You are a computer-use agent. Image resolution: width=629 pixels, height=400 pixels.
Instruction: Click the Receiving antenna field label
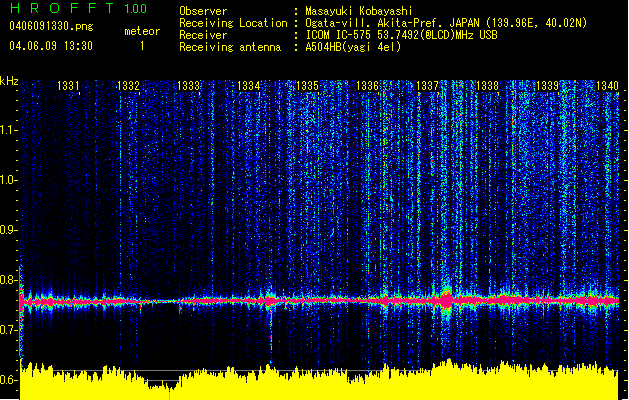(x=230, y=47)
